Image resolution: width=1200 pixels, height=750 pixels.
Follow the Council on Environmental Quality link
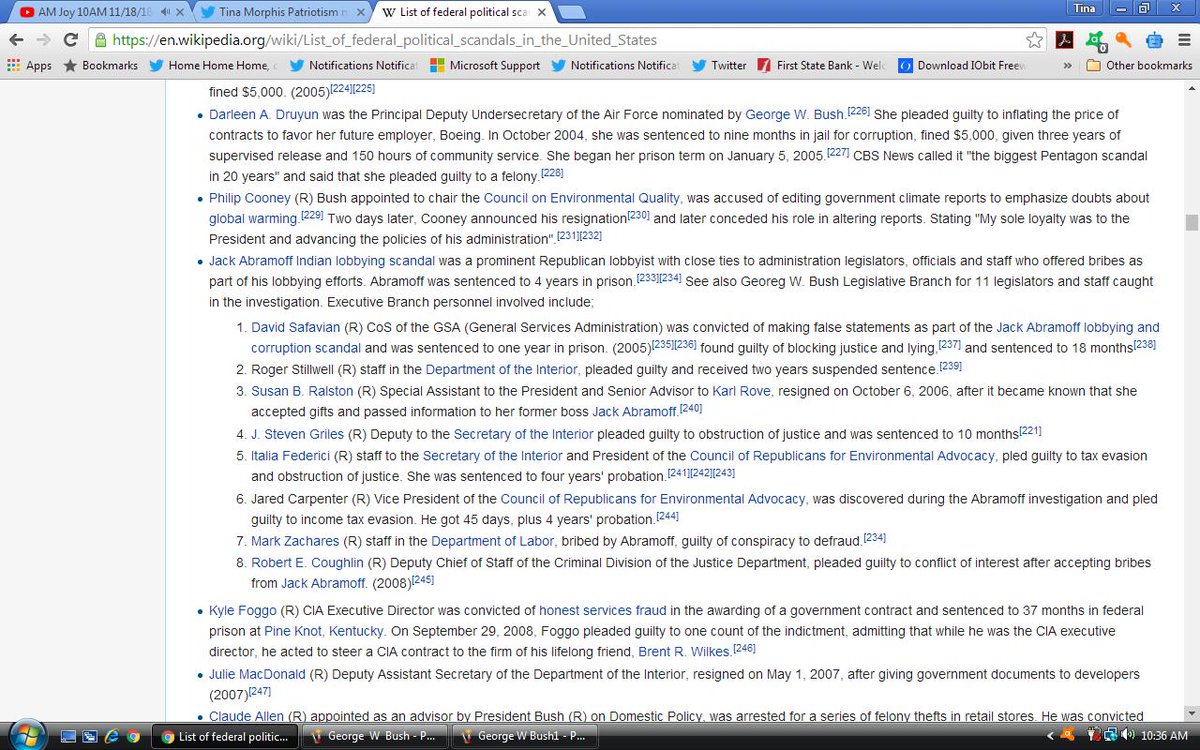click(582, 198)
